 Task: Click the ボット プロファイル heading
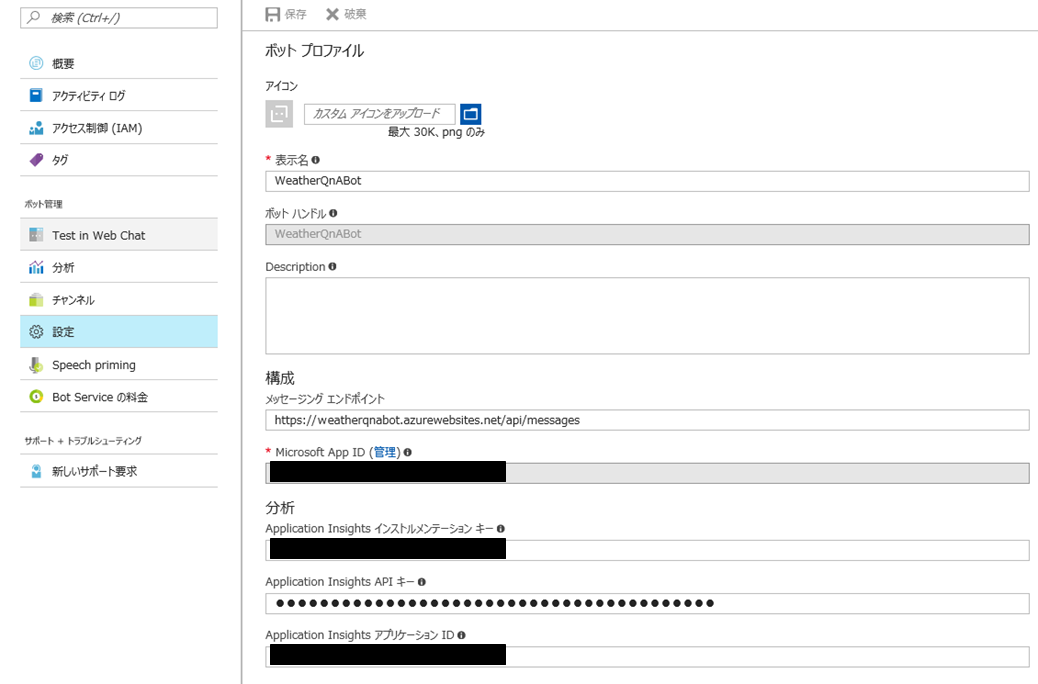coord(314,51)
